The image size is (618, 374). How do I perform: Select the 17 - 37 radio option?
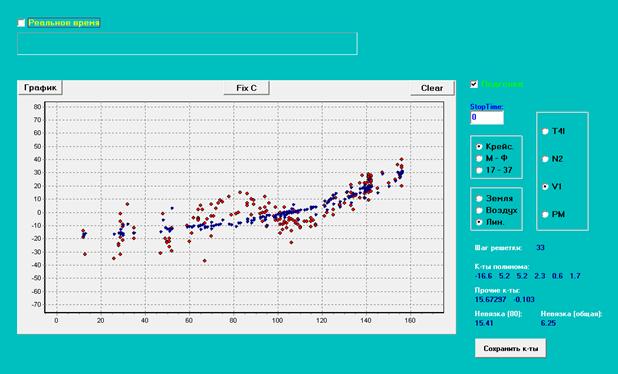(479, 170)
